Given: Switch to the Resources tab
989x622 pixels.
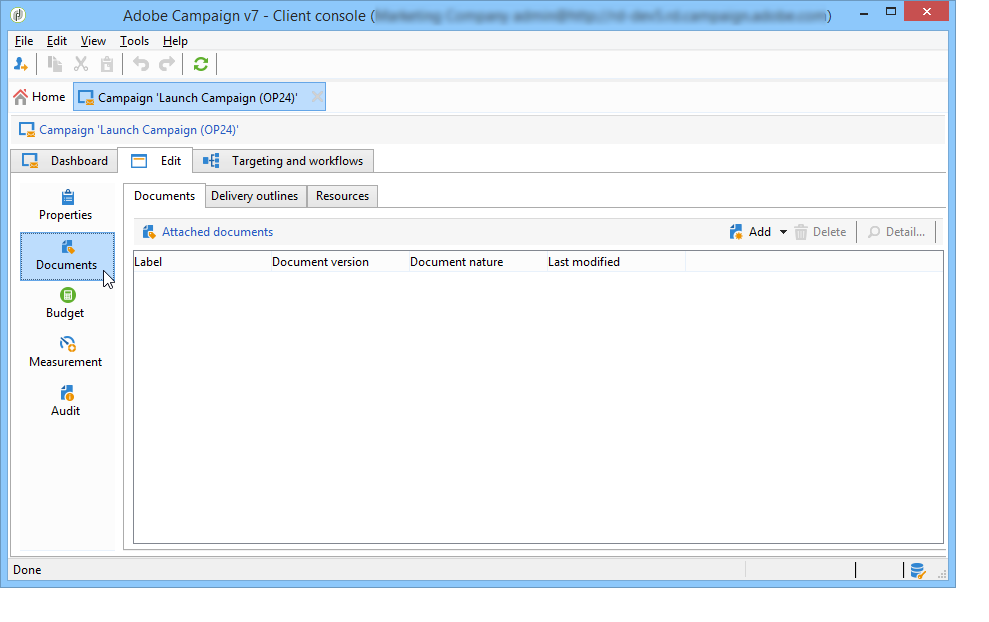Looking at the screenshot, I should click(x=342, y=196).
